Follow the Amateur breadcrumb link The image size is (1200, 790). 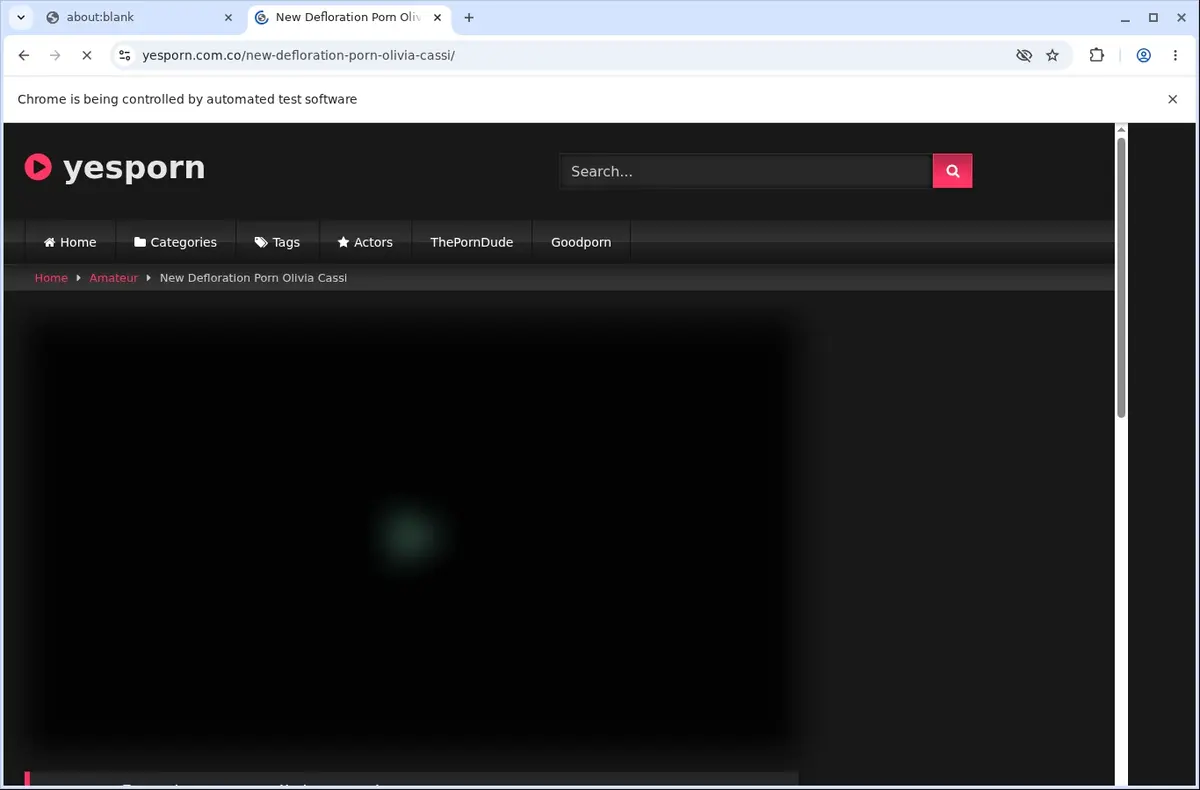pyautogui.click(x=114, y=278)
